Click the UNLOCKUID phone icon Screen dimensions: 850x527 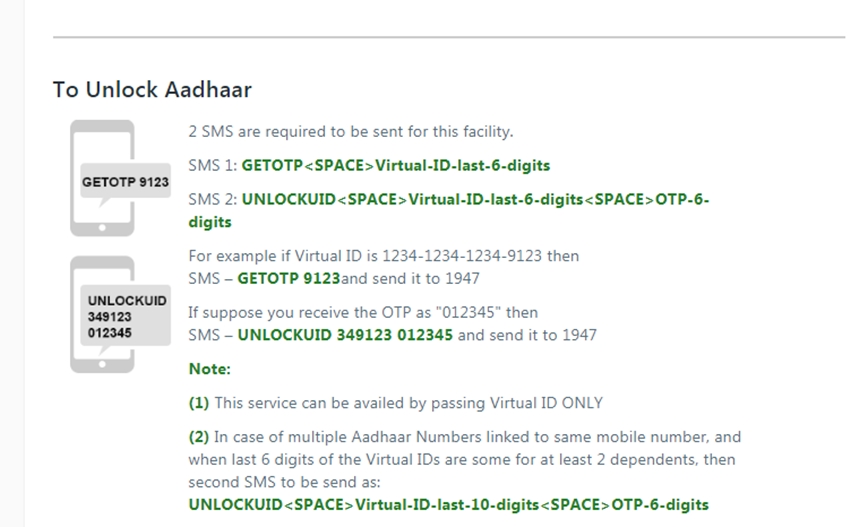[x=102, y=314]
